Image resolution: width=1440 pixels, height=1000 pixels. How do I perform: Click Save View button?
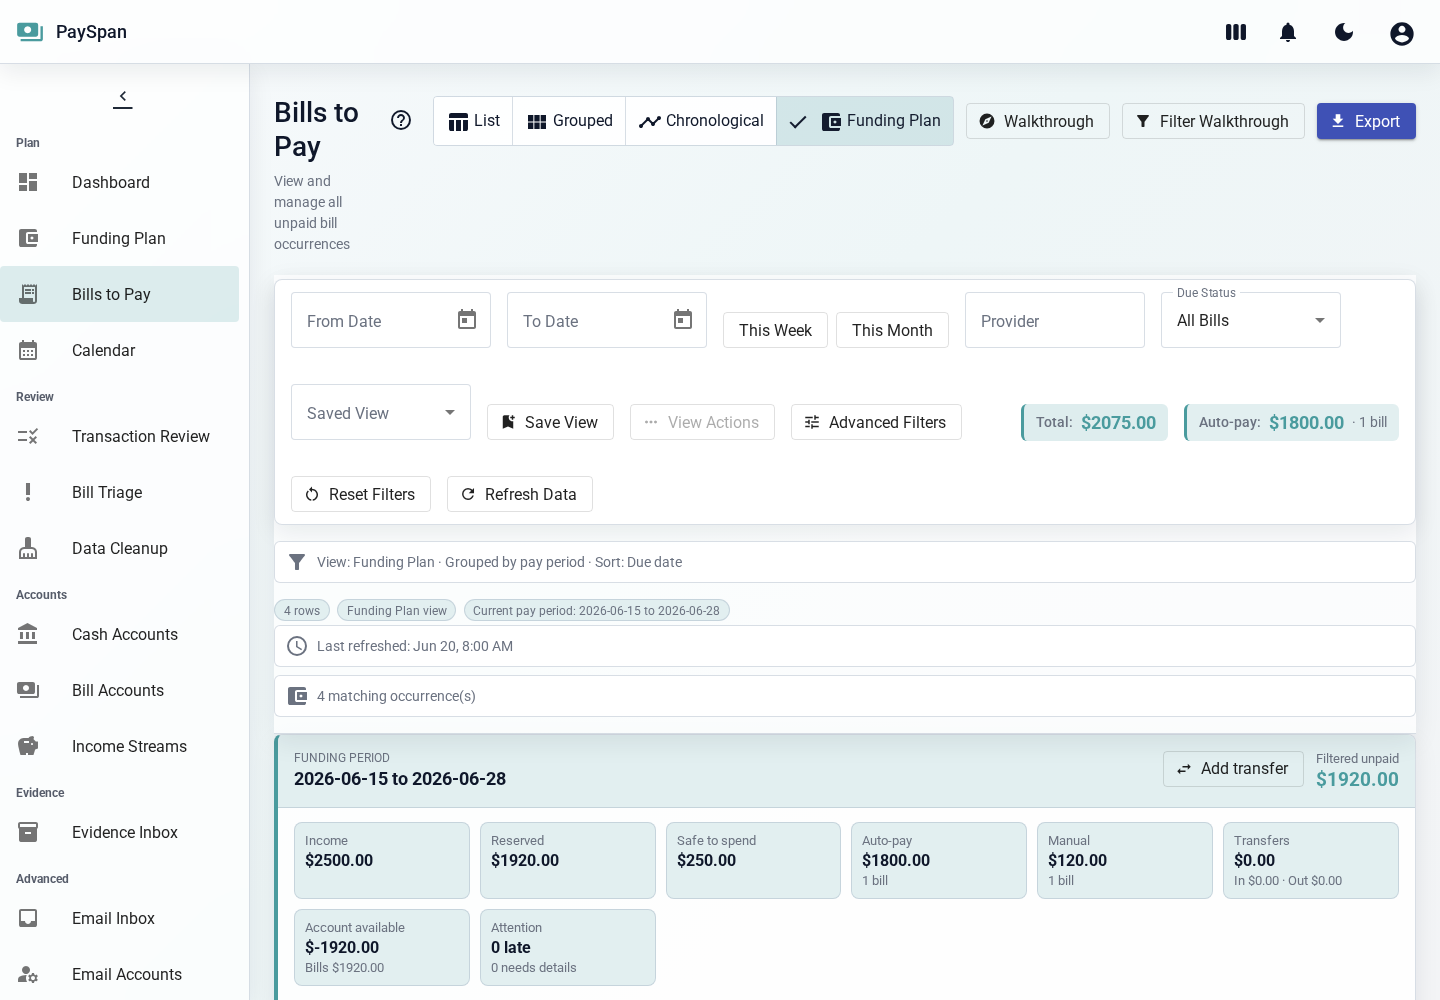pyautogui.click(x=550, y=422)
